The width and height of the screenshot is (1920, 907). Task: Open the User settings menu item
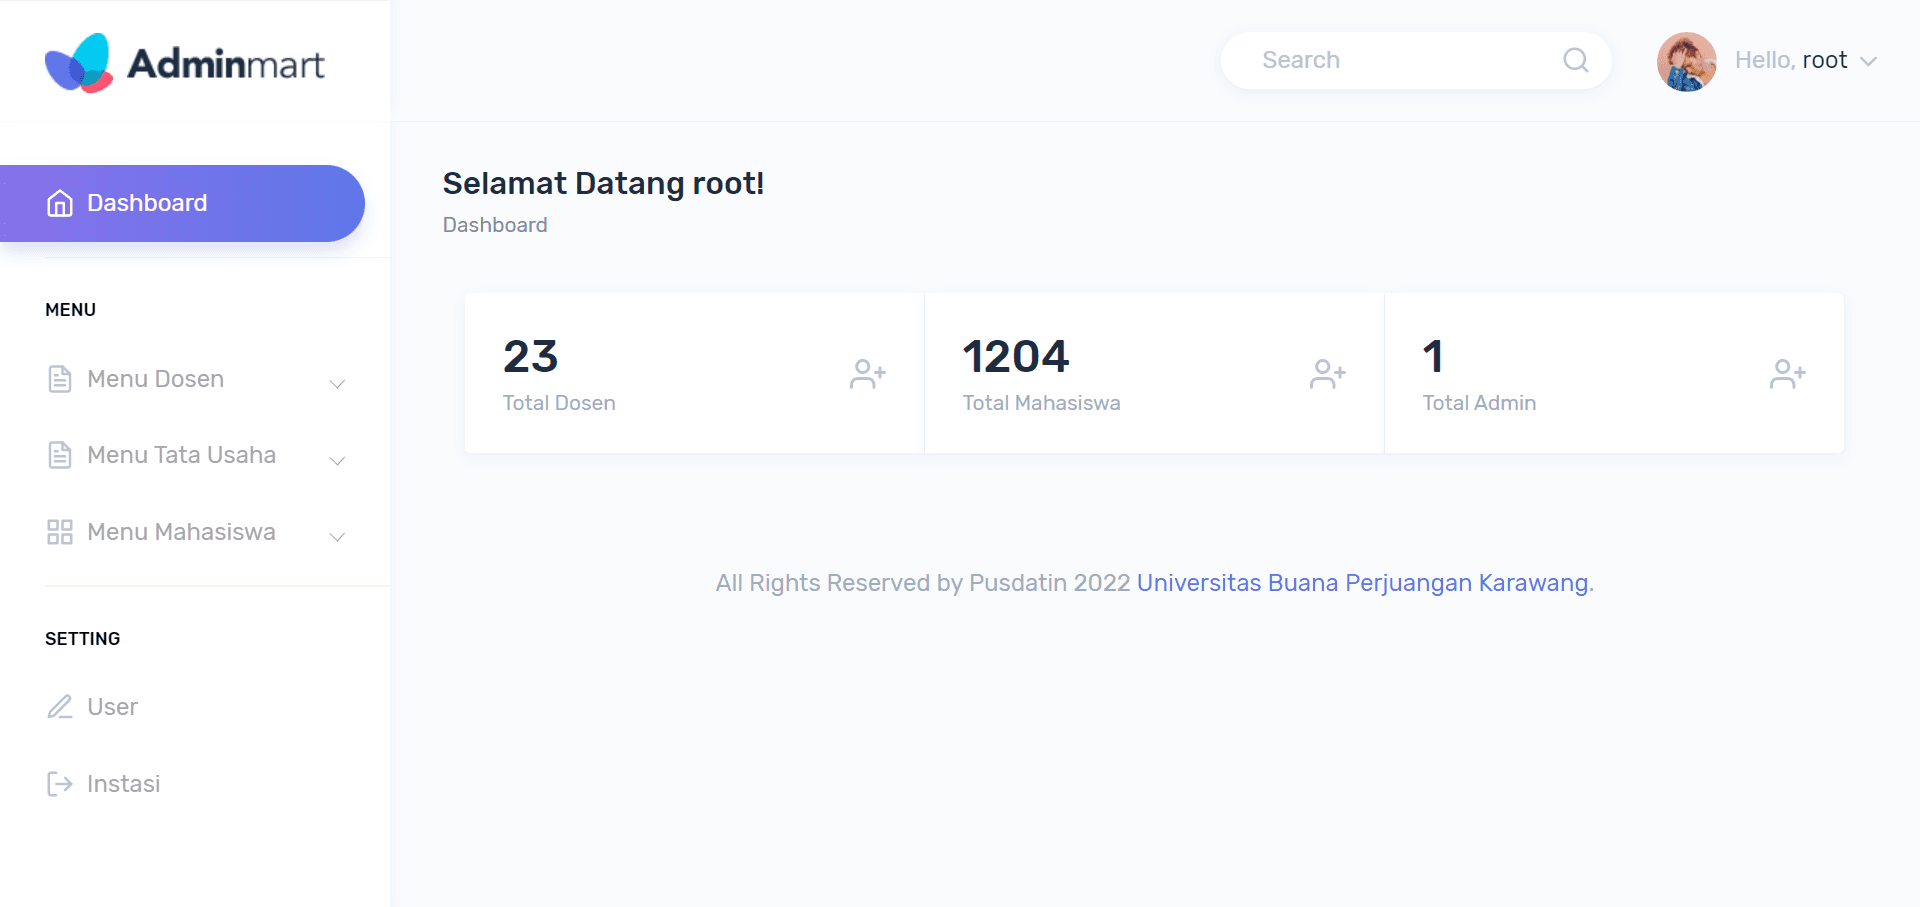(112, 707)
